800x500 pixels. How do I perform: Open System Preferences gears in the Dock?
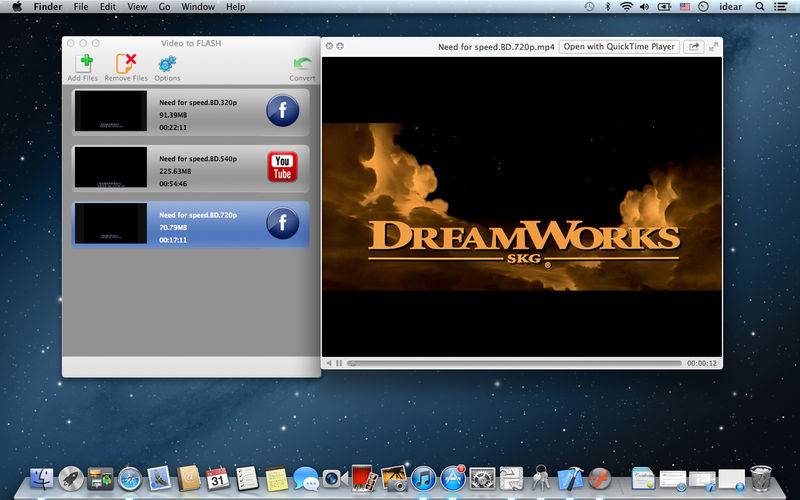[482, 479]
